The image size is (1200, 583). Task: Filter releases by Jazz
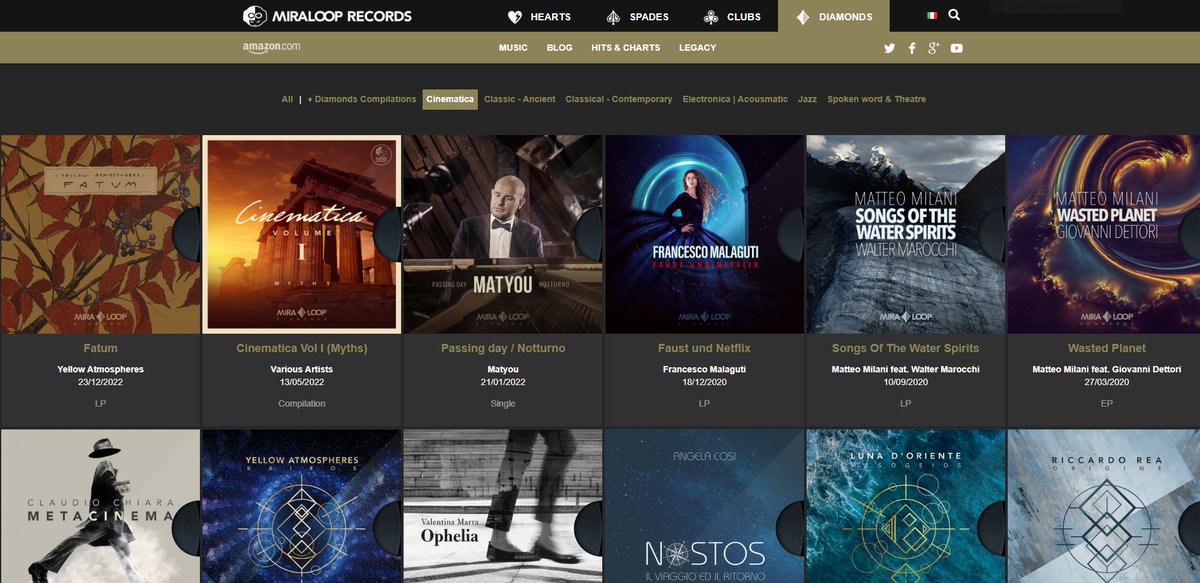pyautogui.click(x=807, y=99)
